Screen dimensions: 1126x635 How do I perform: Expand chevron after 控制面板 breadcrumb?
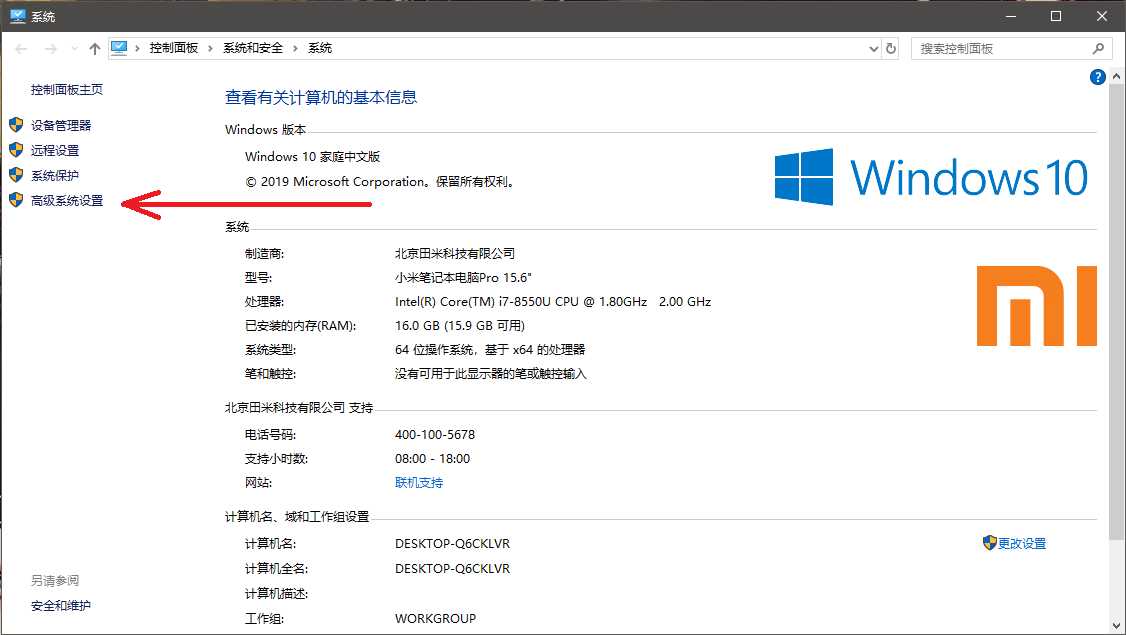click(210, 48)
